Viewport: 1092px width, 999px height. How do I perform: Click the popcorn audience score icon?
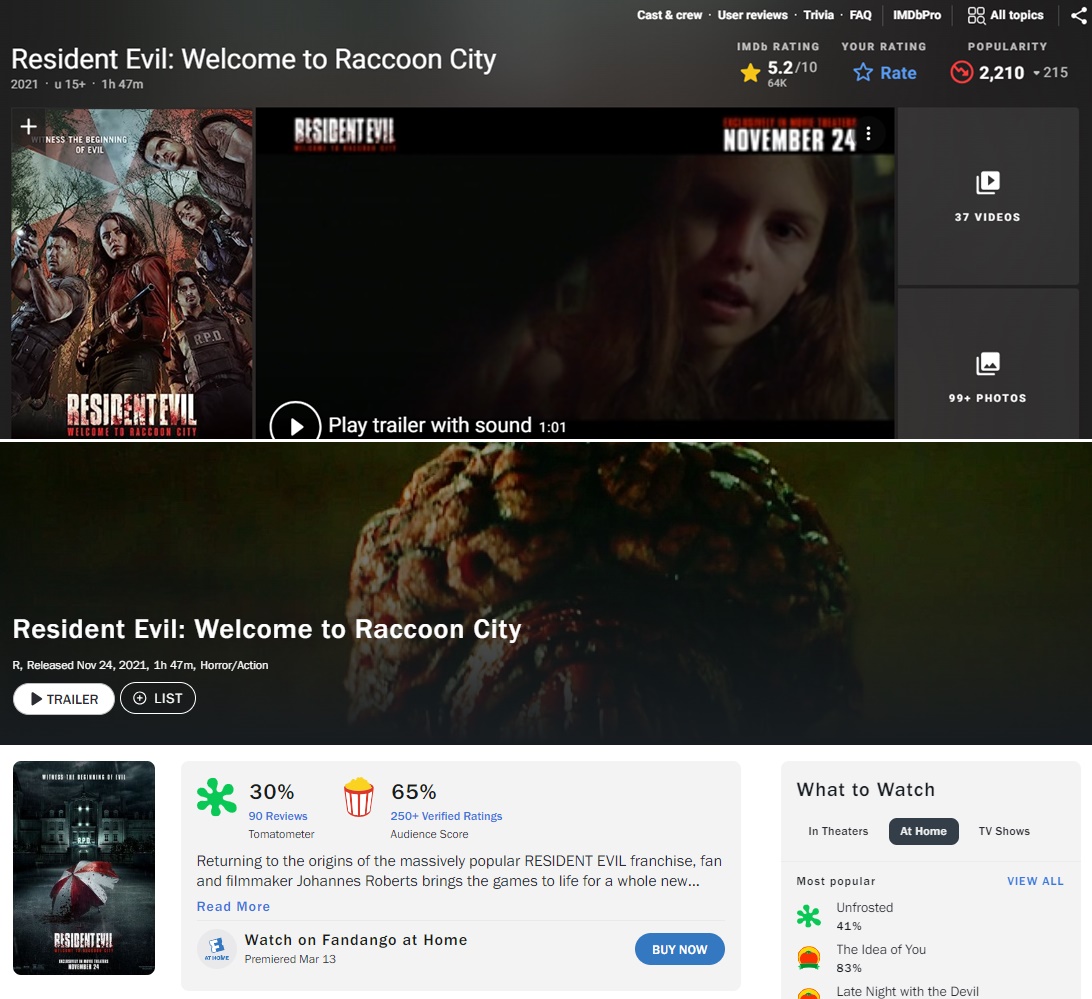[359, 797]
